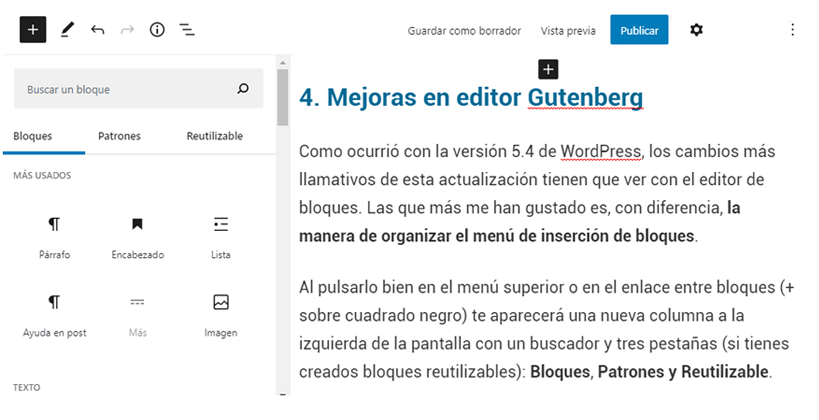The height and width of the screenshot is (420, 819).
Task: Toggle the block inserter plus button
Action: tap(33, 30)
